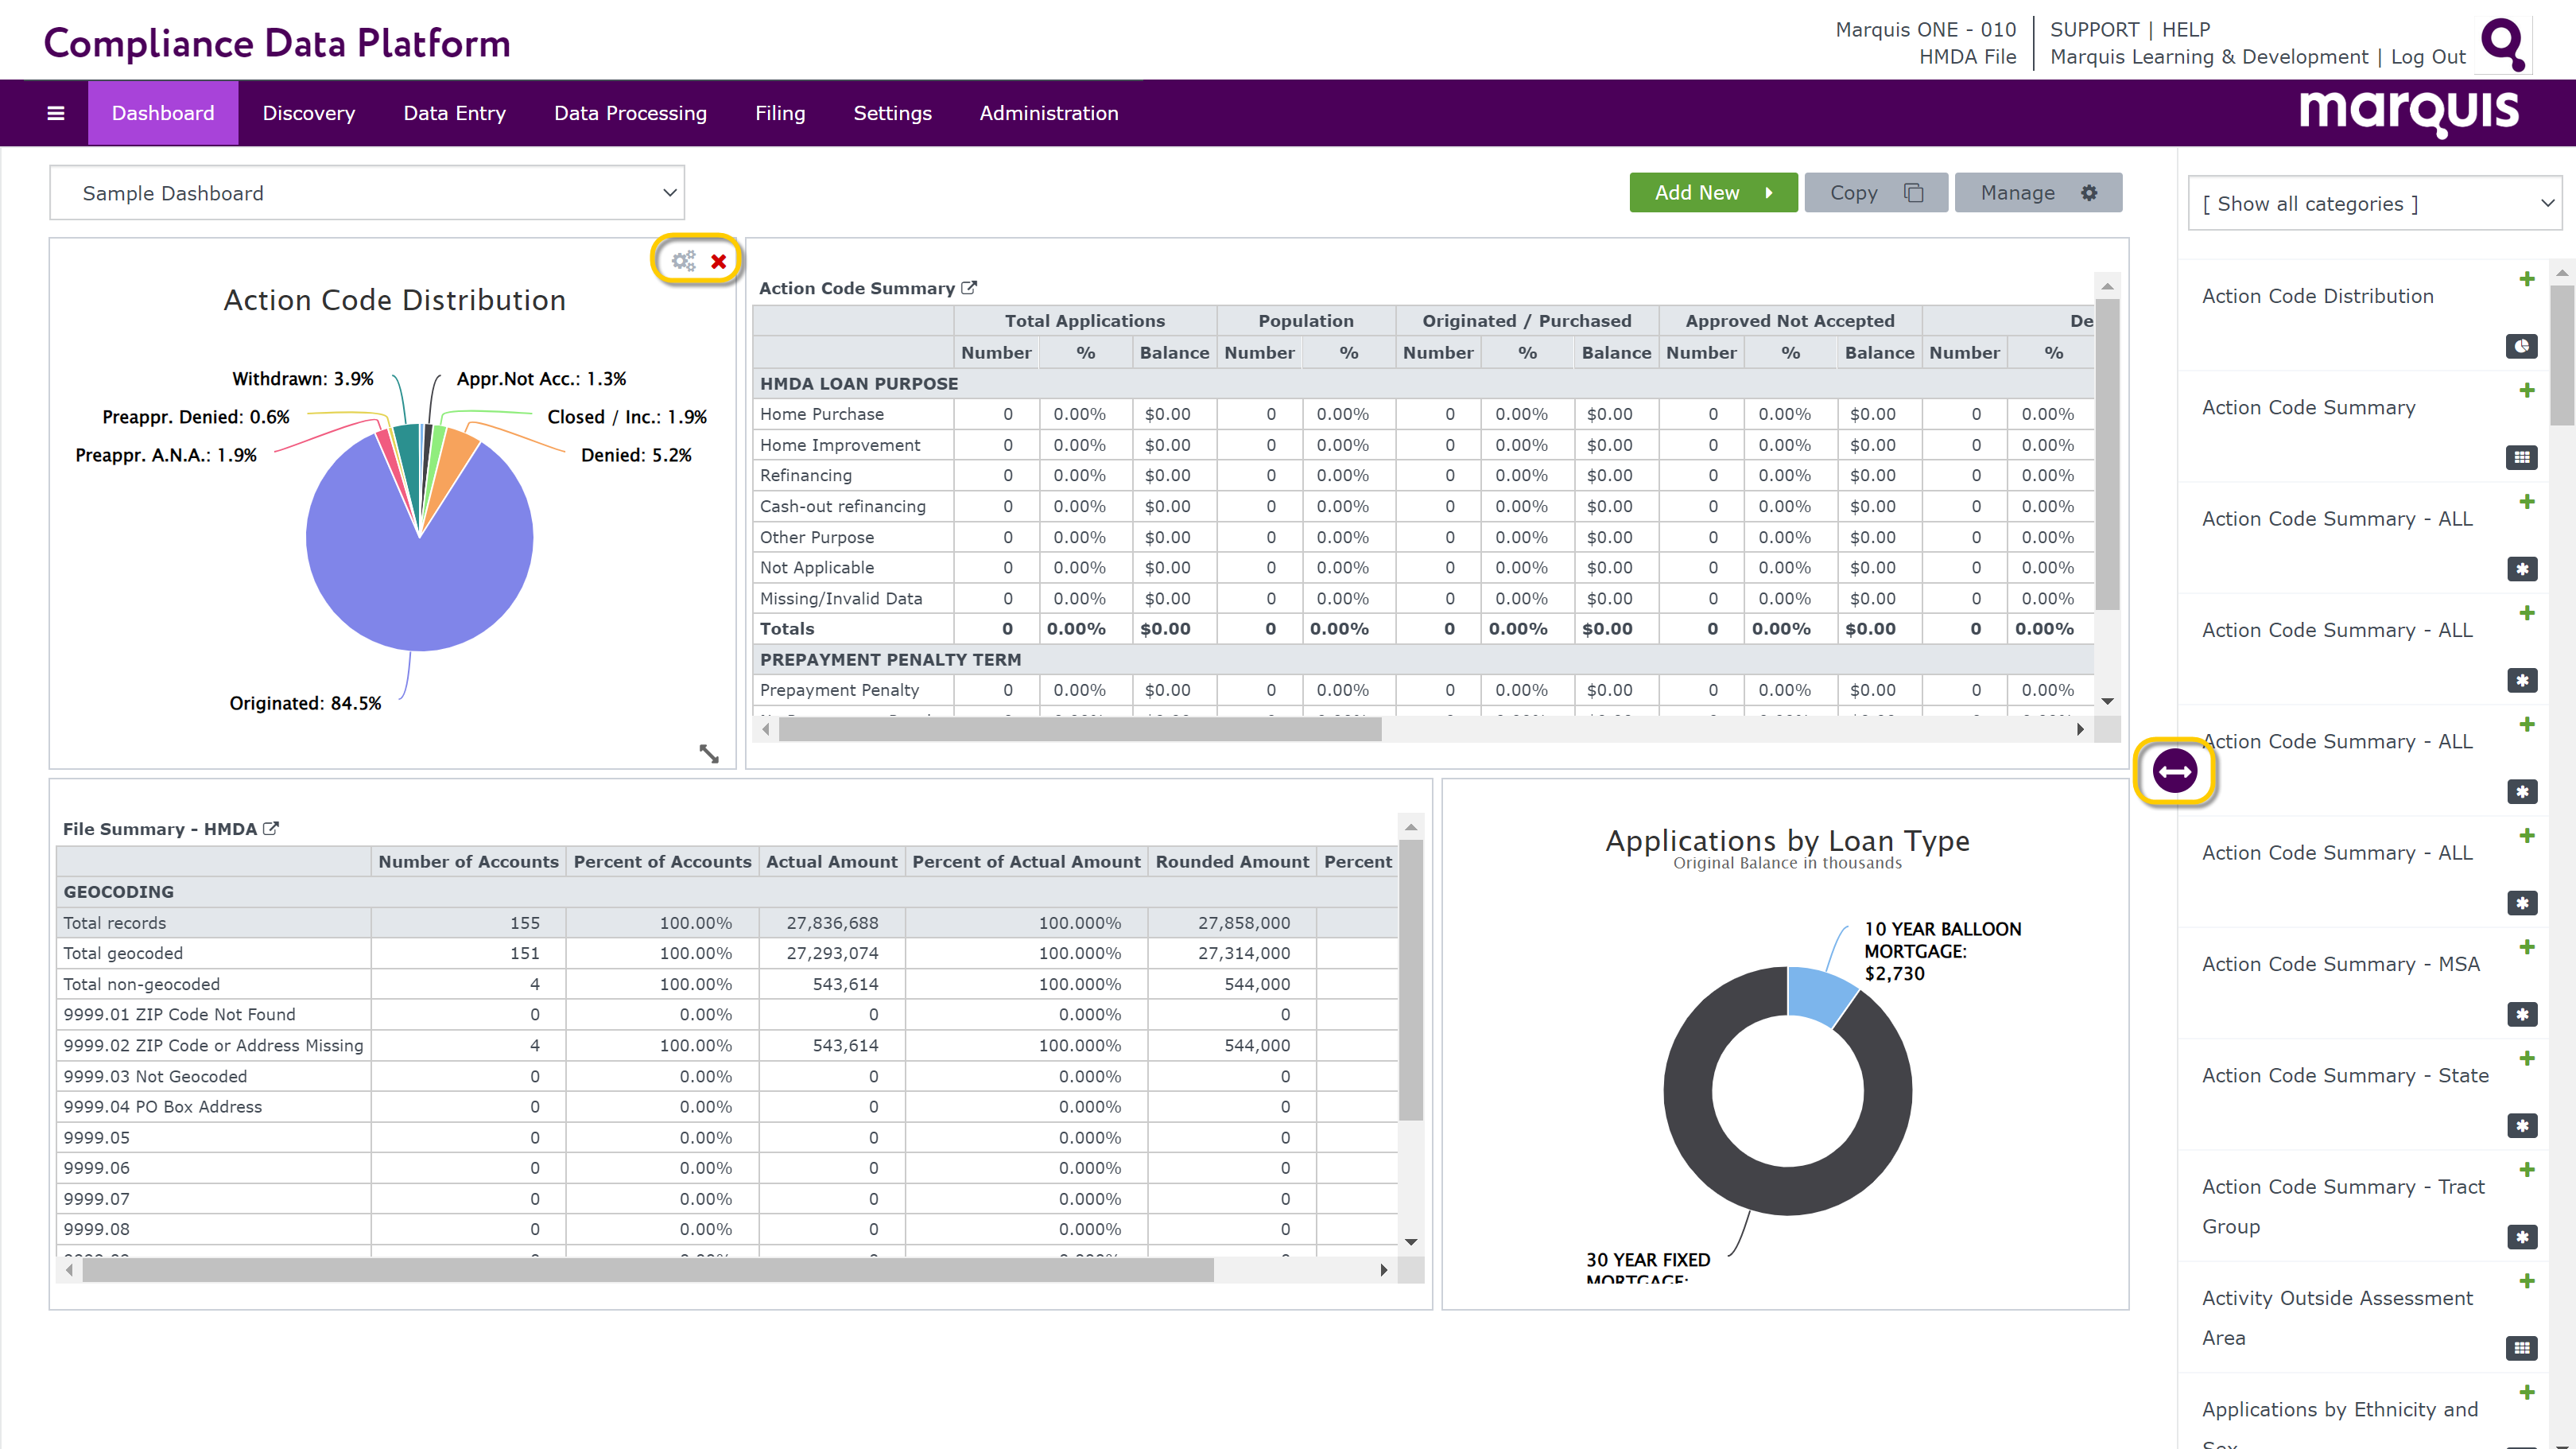The width and height of the screenshot is (2576, 1449).
Task: Click 'Prepayment Penalty' row label
Action: (x=839, y=690)
